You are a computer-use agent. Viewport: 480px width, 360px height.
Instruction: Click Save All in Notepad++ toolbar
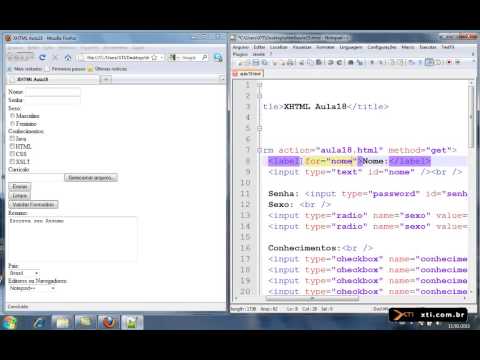(x=264, y=62)
